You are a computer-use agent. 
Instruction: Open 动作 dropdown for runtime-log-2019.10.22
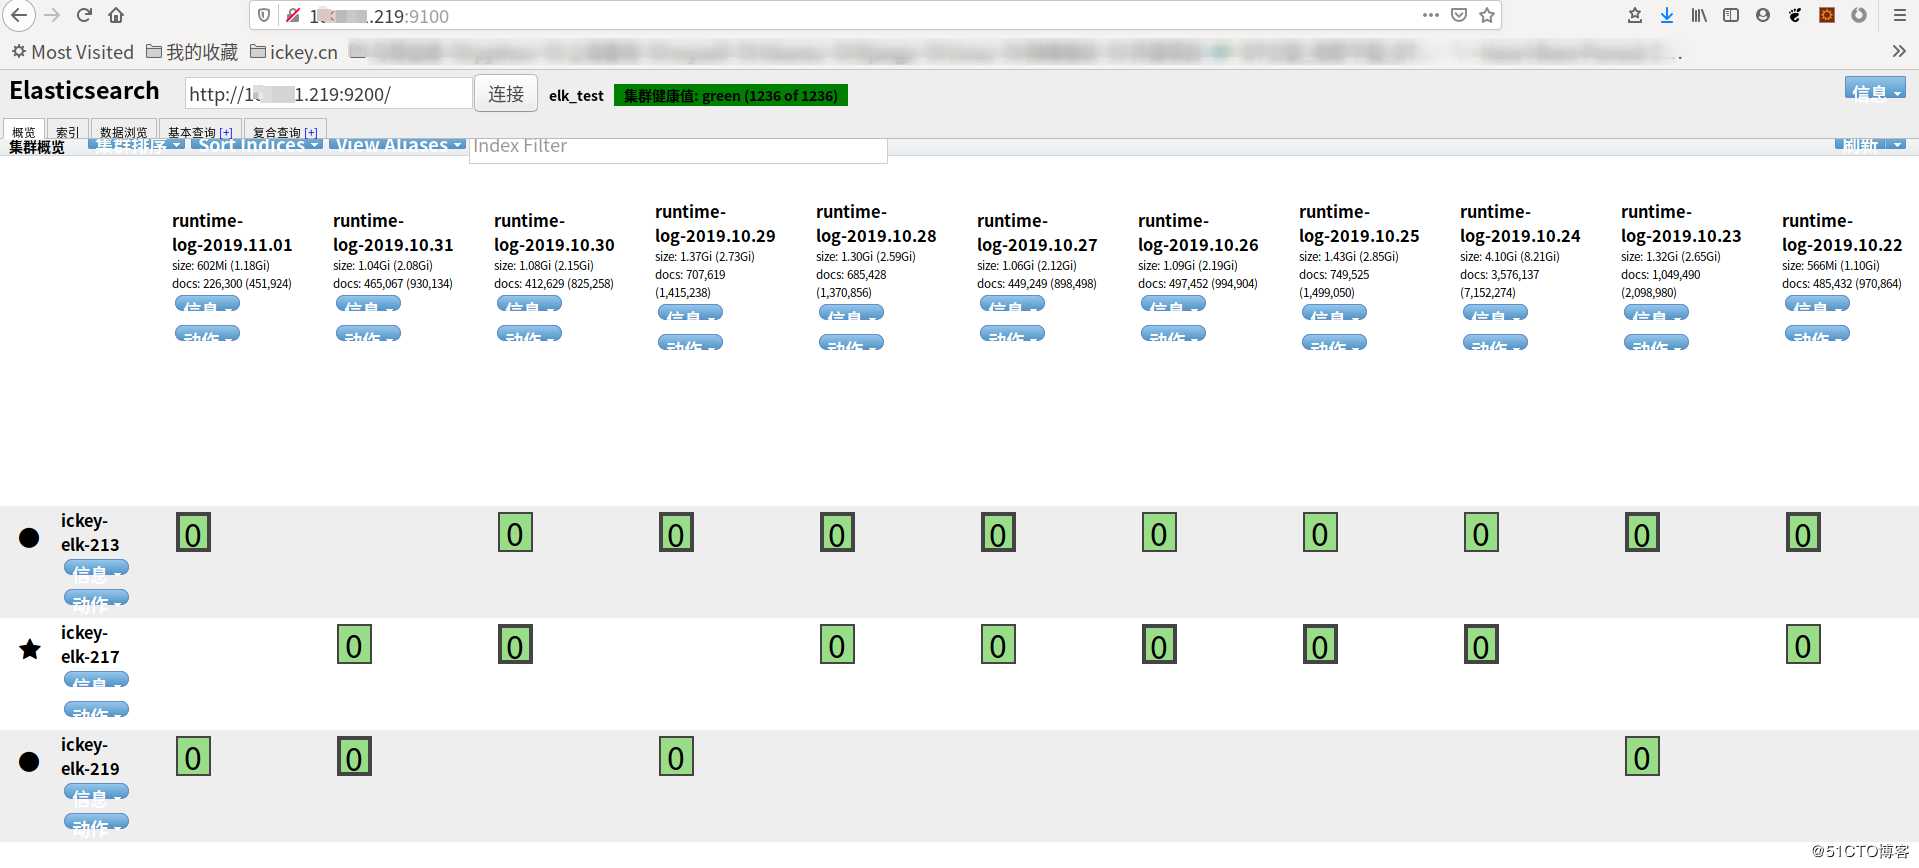[x=1817, y=334]
